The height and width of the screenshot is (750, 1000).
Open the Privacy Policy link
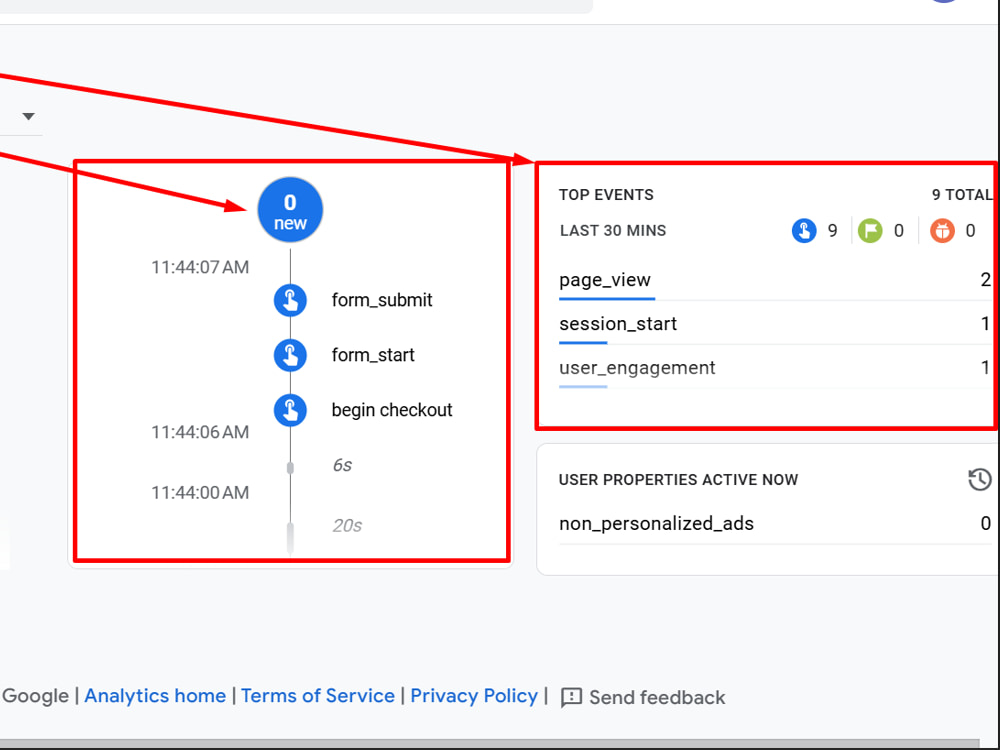474,696
